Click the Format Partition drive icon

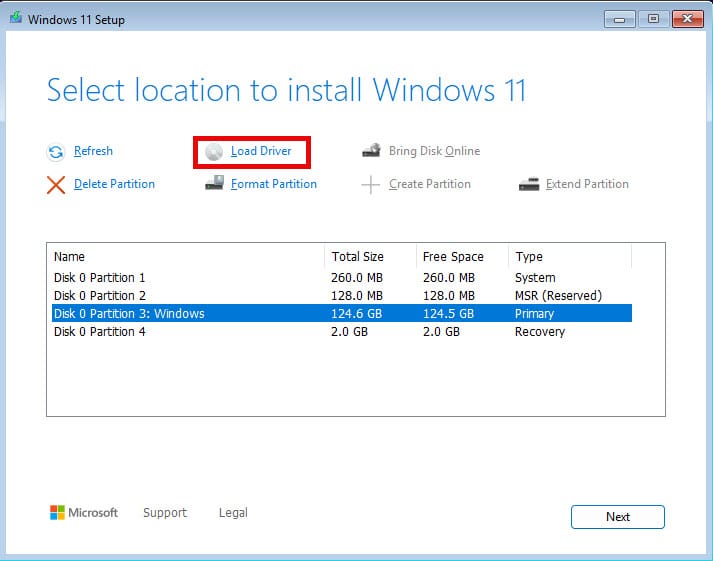(214, 183)
